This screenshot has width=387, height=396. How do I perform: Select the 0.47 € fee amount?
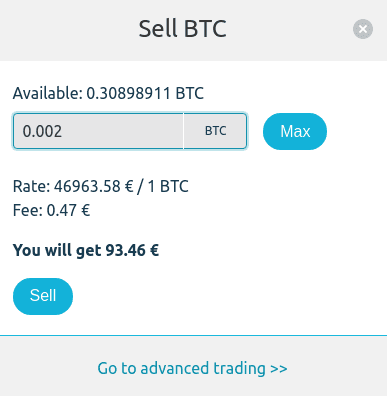68,210
